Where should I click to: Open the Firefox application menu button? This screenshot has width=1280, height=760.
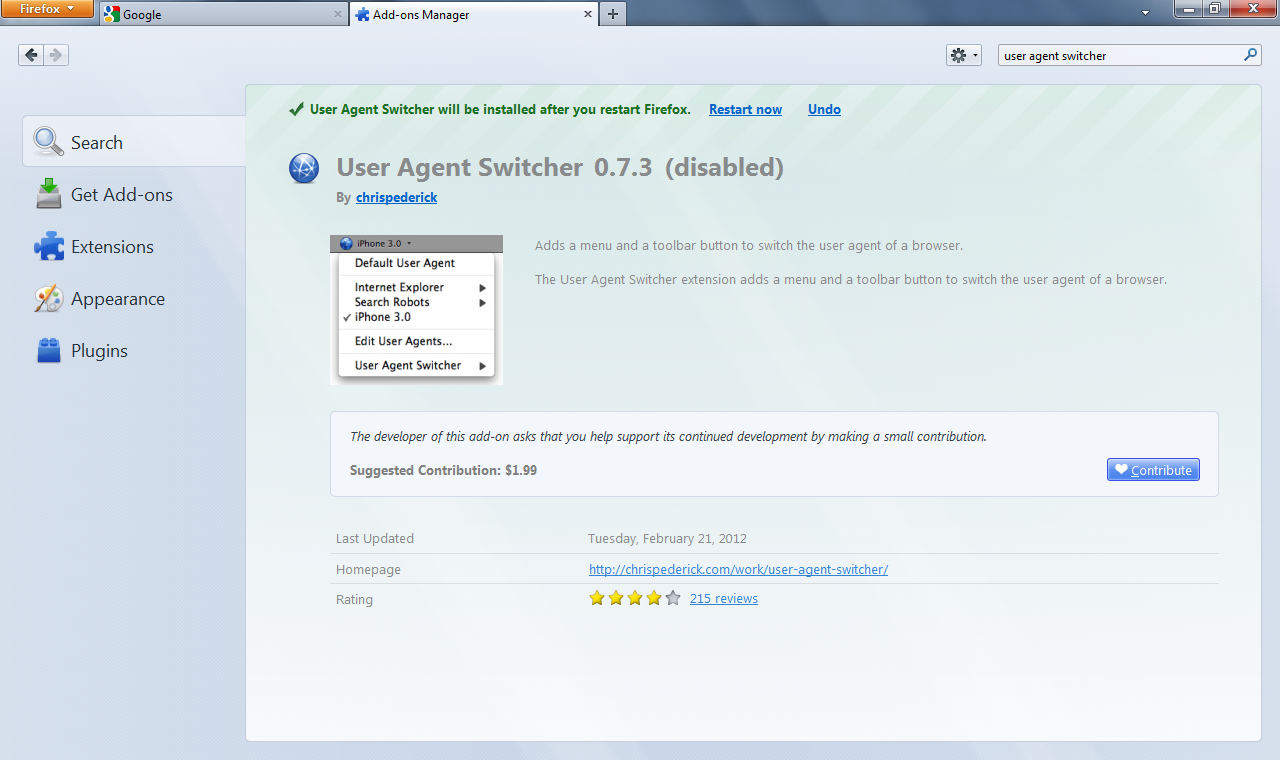47,9
